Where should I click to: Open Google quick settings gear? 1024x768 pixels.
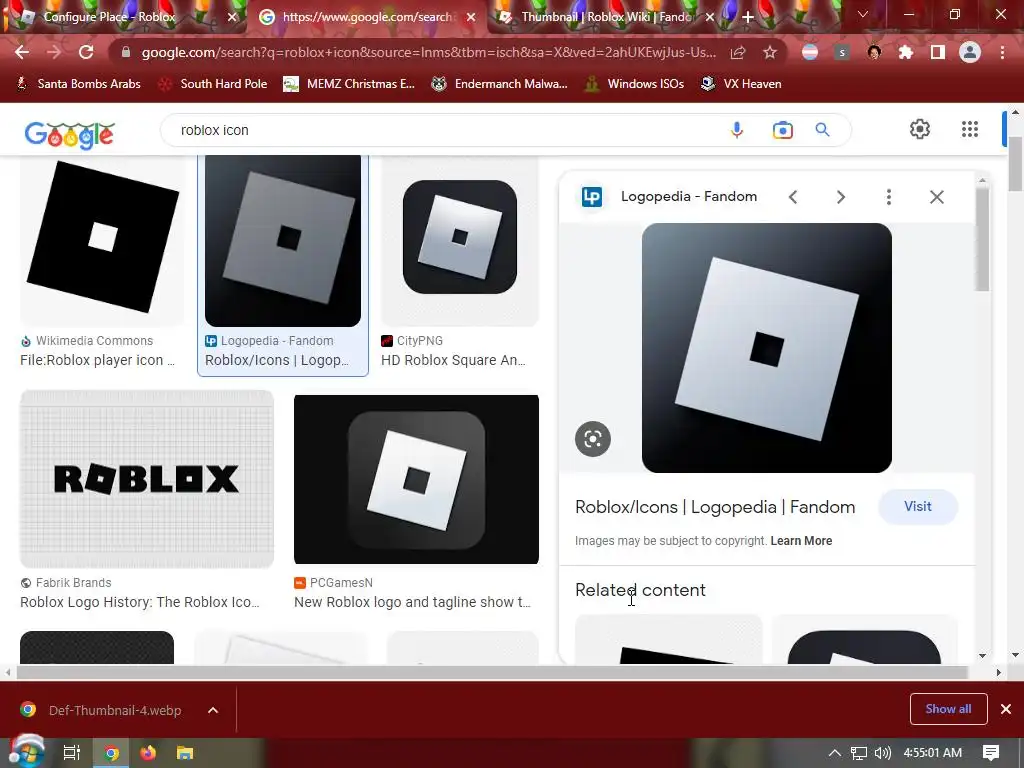(920, 129)
